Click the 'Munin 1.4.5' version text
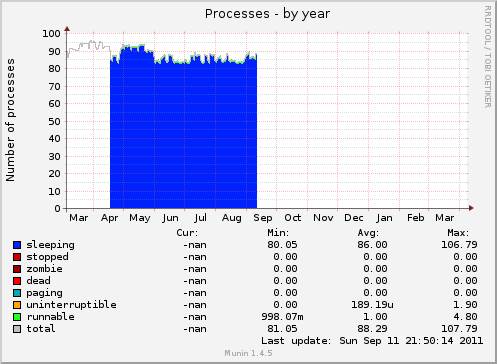Screen dimensions: 497x364 [248, 353]
